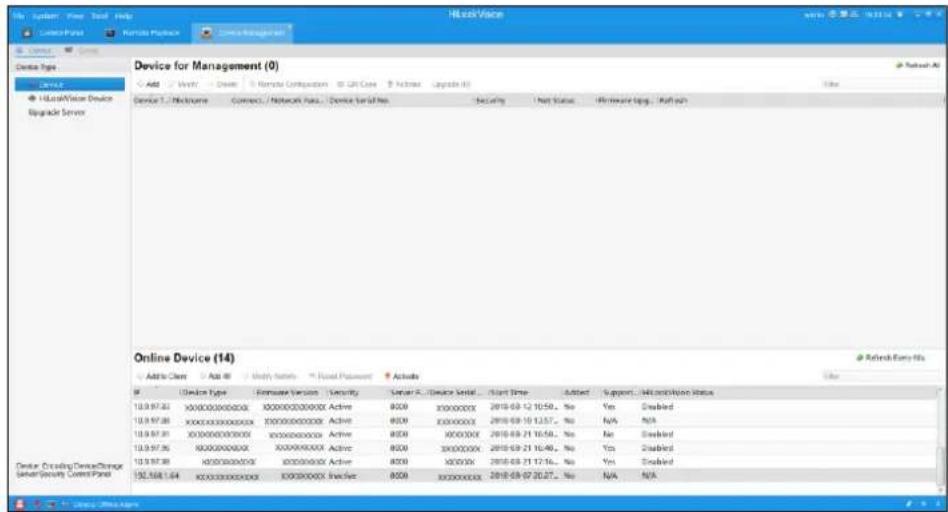Select Device in the Device Type tree

[x=70, y=84]
